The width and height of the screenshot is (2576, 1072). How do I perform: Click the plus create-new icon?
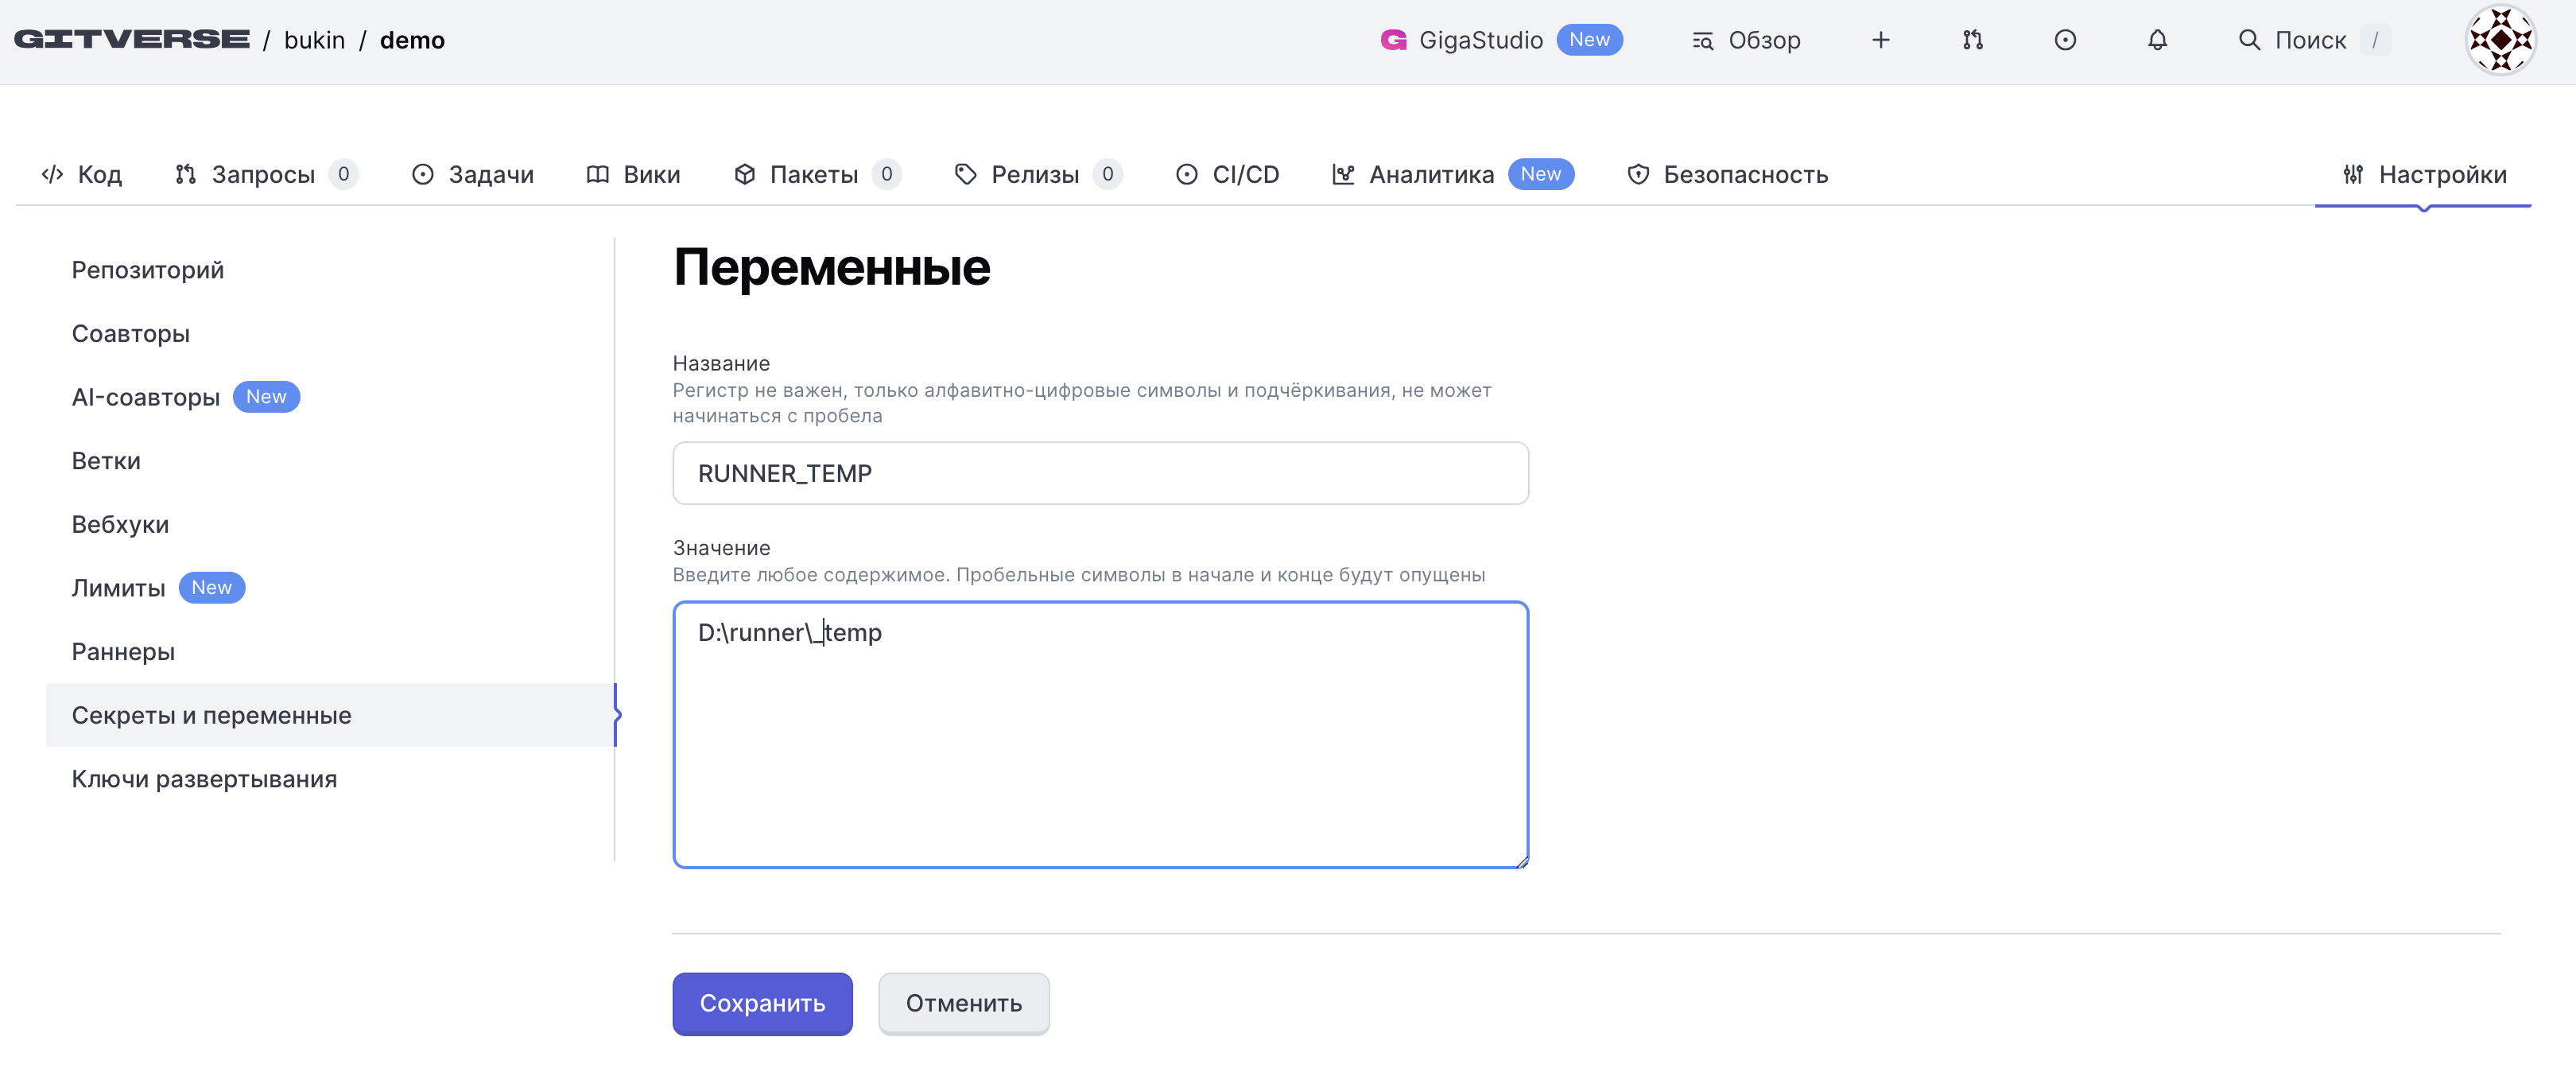(x=1880, y=40)
